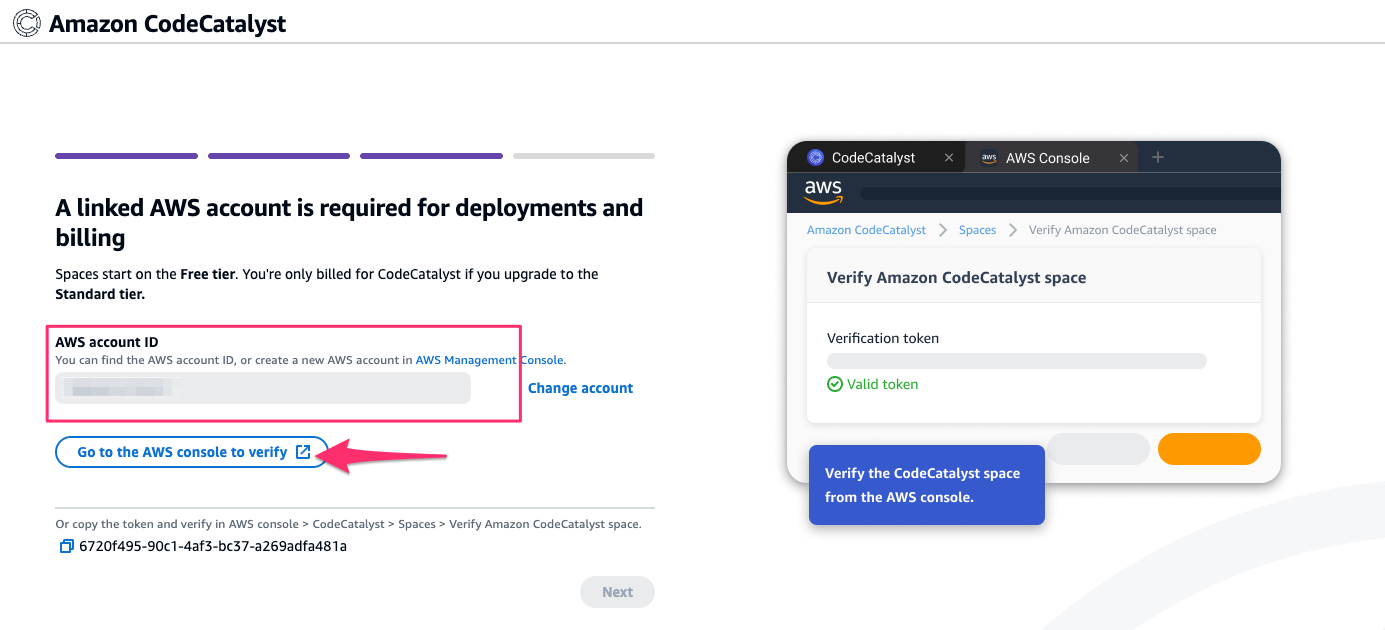This screenshot has height=630, width=1385.
Task: Copy the verification token with the copy icon
Action: click(x=66, y=546)
